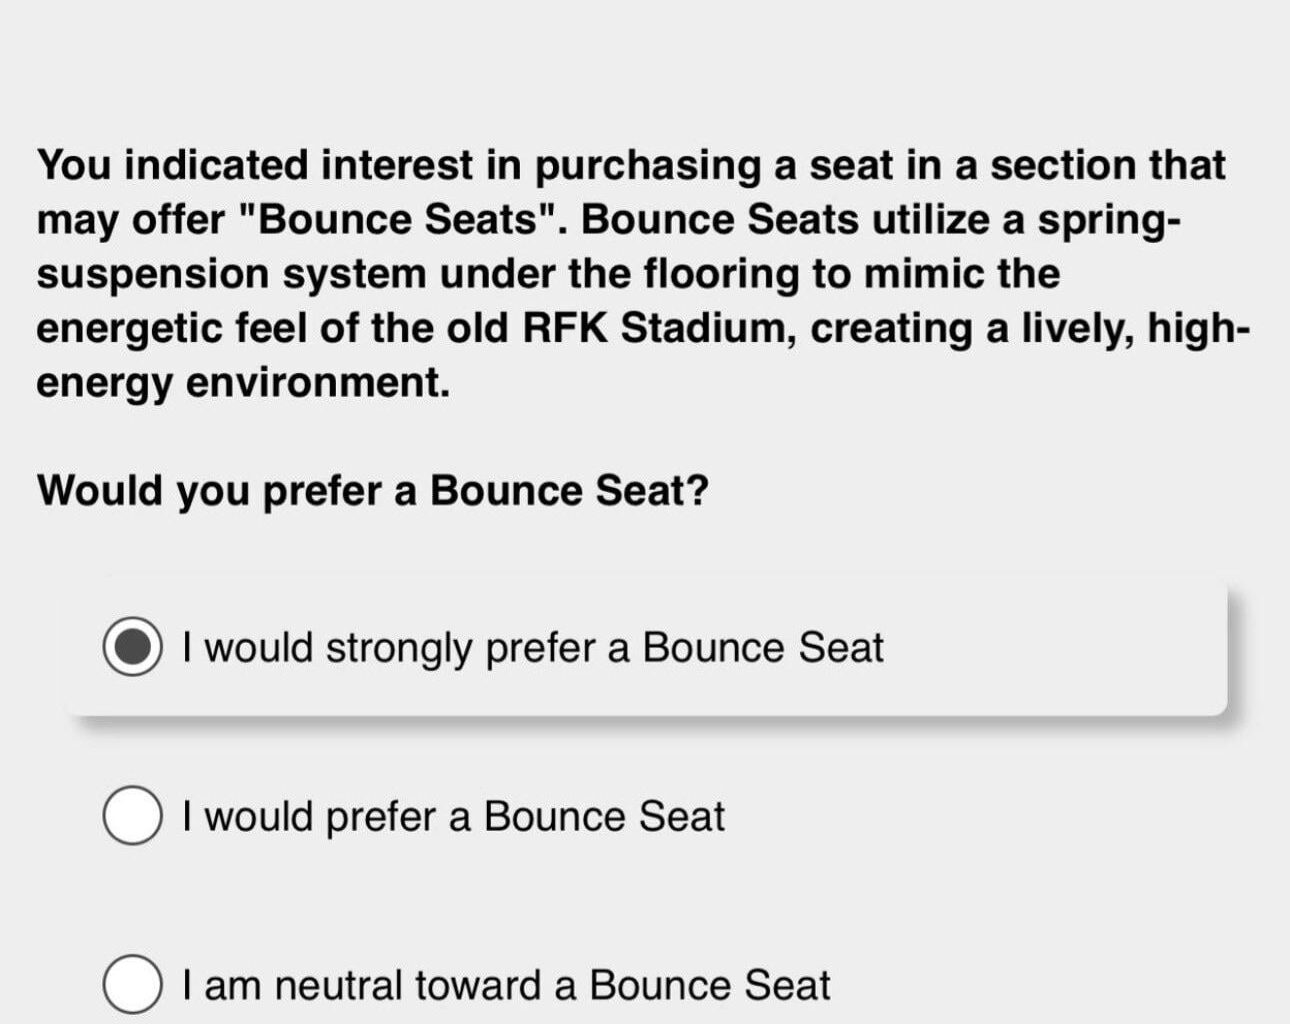
Task: Click the text "I would prefer a Bounce Seat"
Action: click(x=452, y=816)
